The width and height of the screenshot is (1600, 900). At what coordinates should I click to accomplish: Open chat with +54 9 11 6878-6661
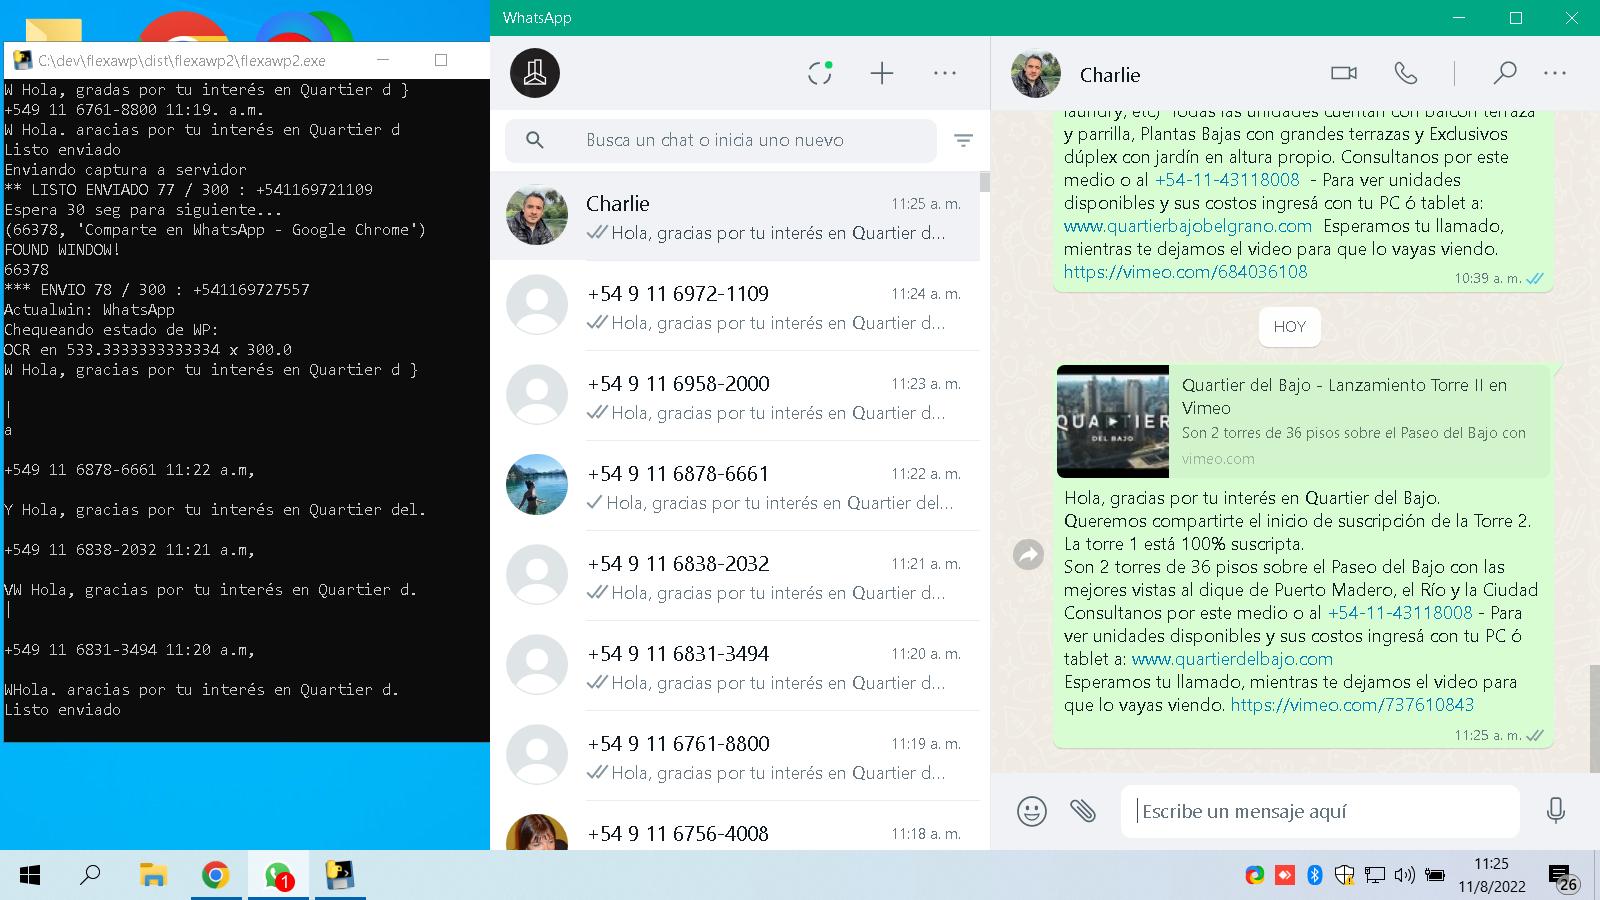click(x=735, y=486)
